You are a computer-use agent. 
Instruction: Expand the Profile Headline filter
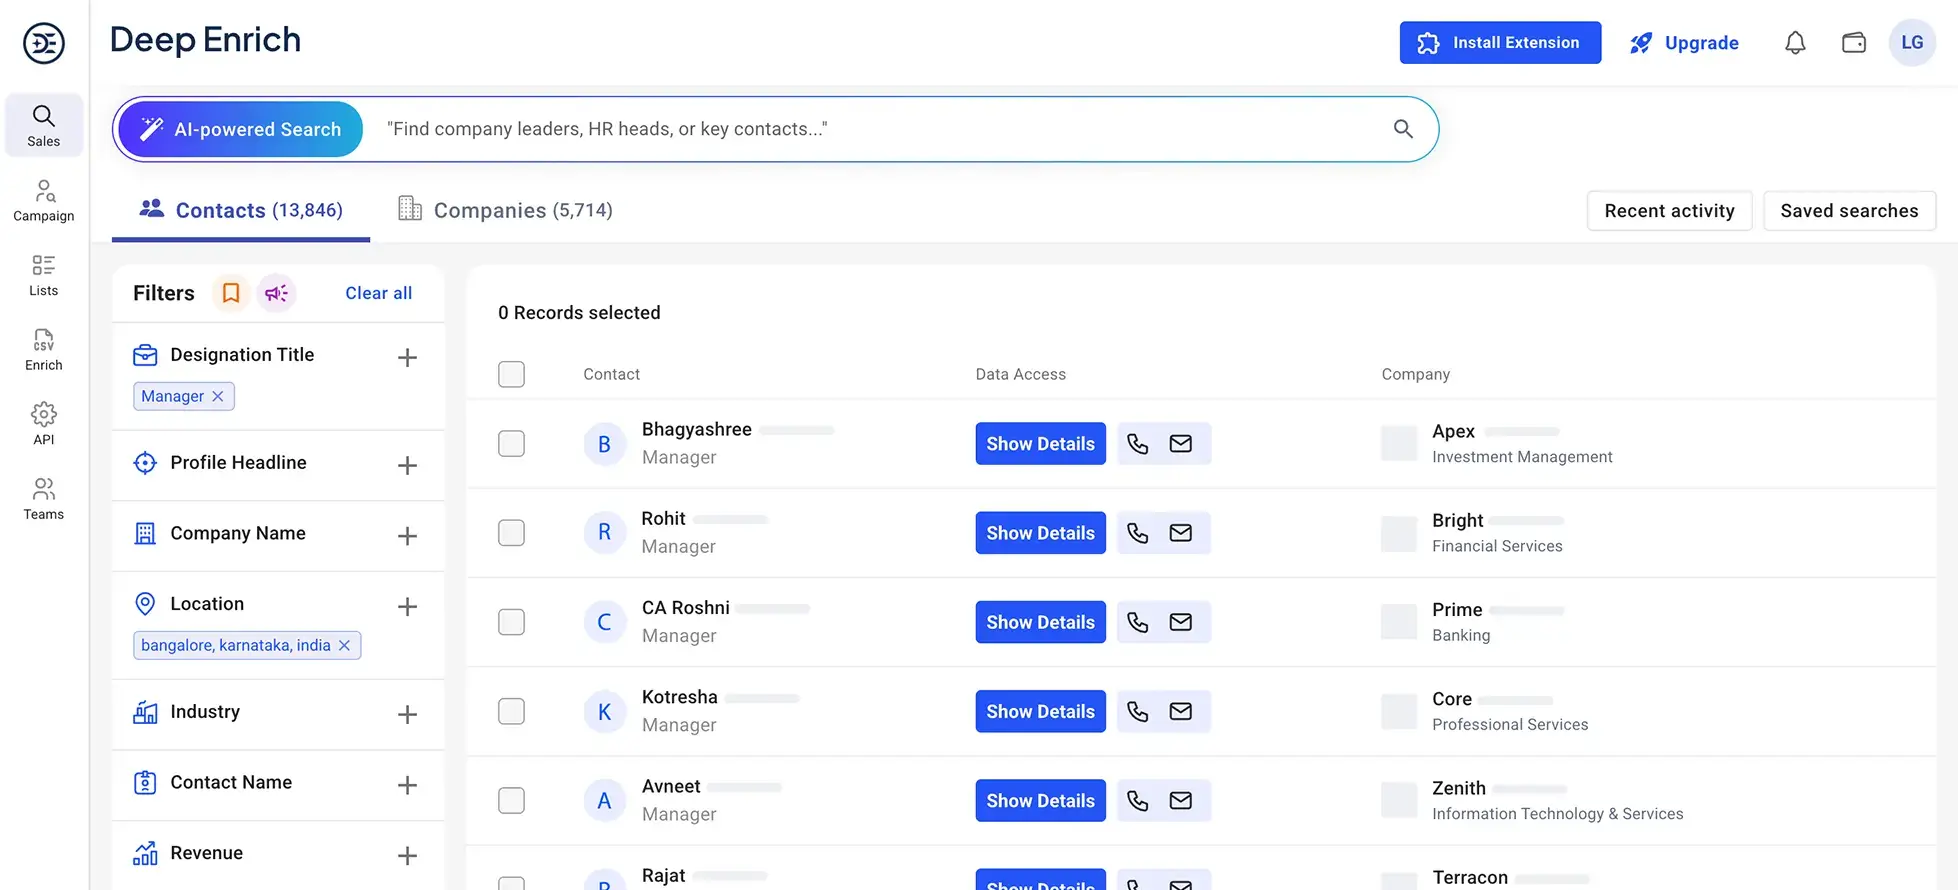(407, 465)
